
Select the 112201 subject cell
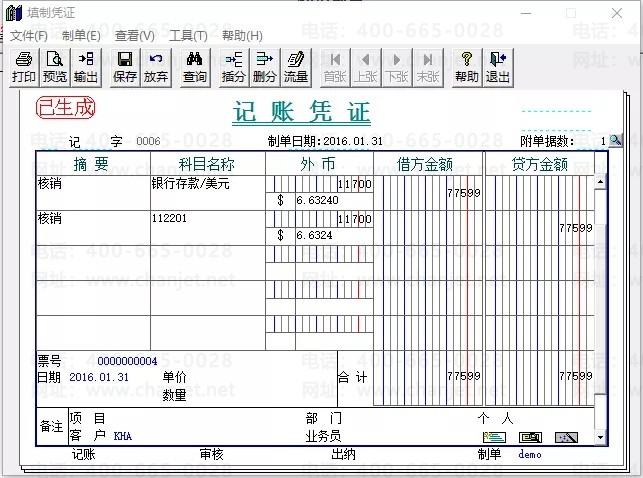click(208, 228)
